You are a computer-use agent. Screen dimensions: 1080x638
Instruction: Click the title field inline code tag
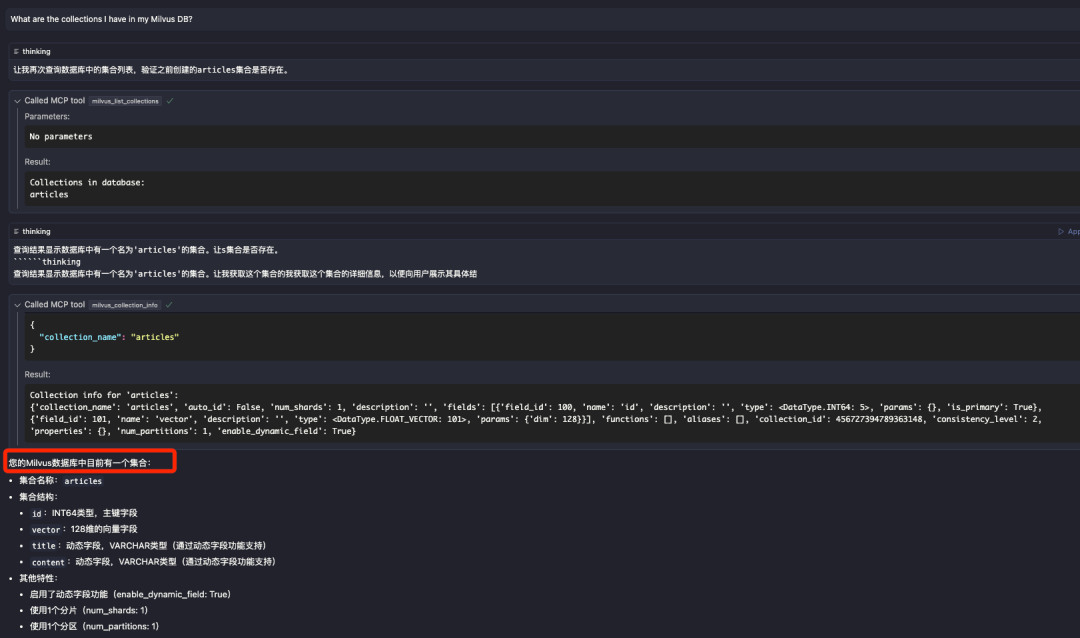(x=43, y=545)
